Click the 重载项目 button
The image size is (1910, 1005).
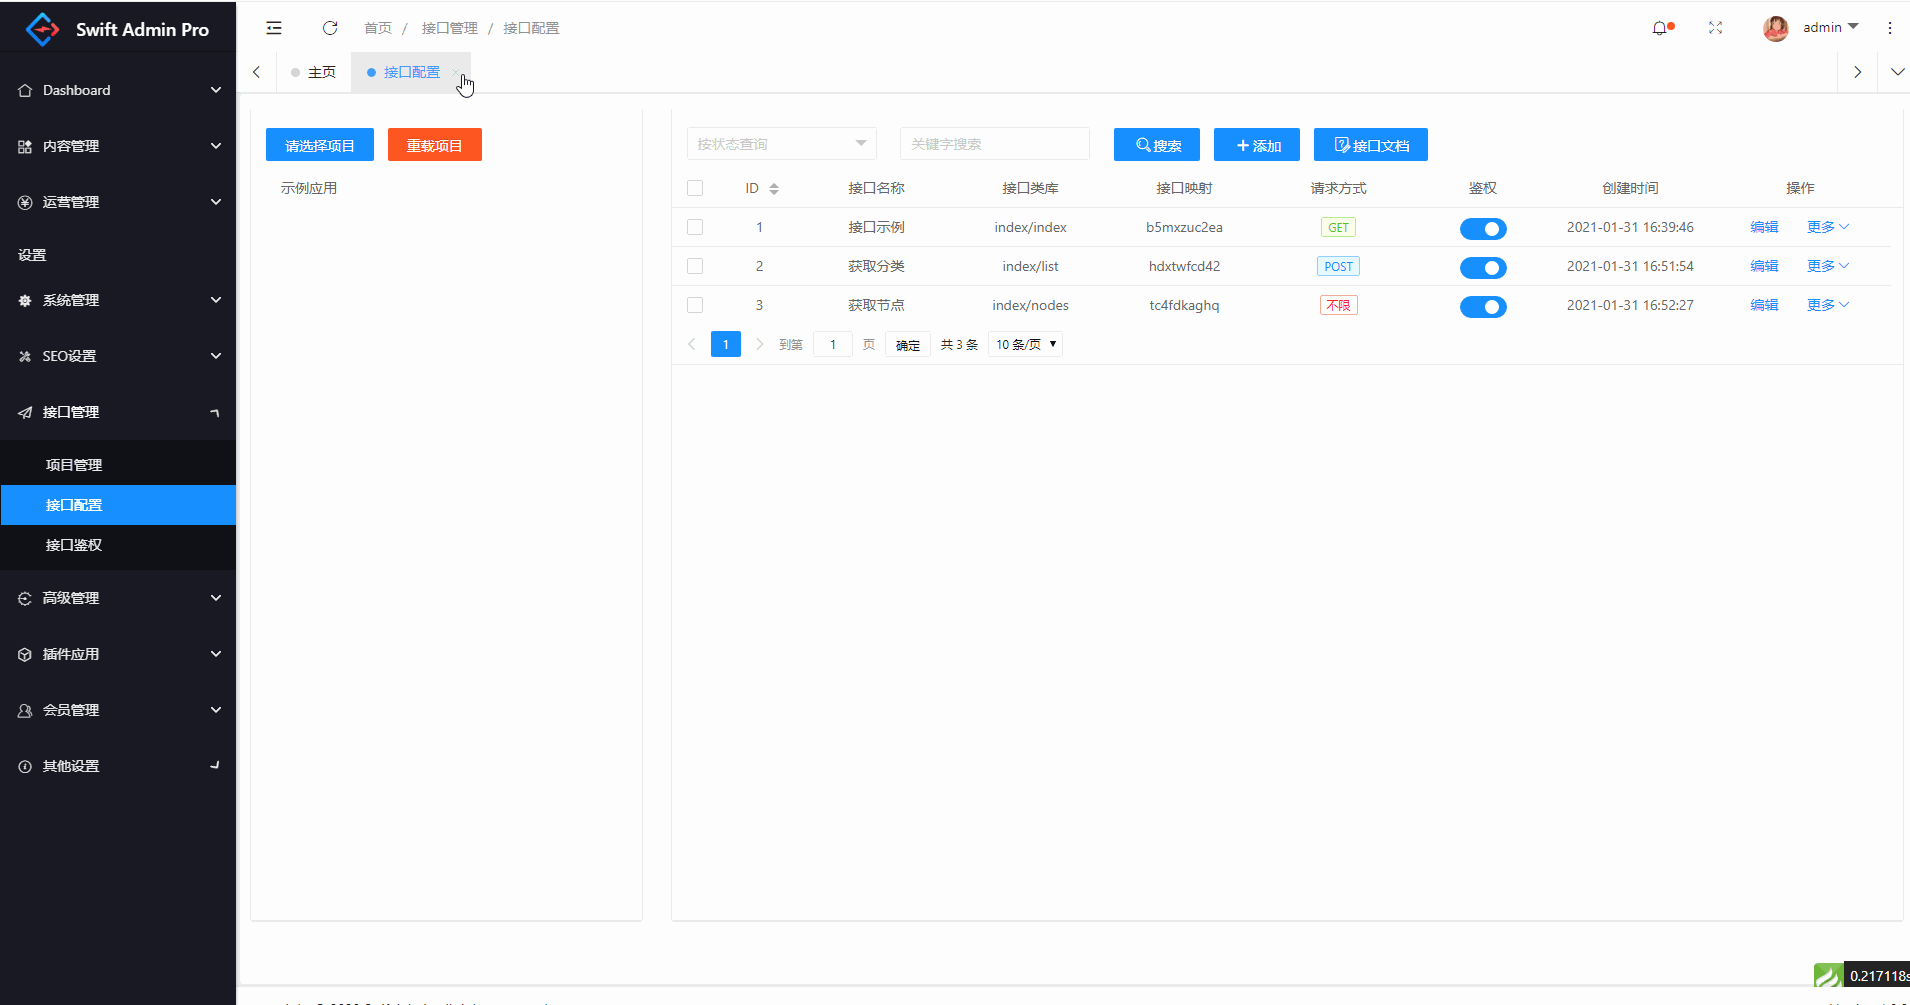pyautogui.click(x=434, y=145)
